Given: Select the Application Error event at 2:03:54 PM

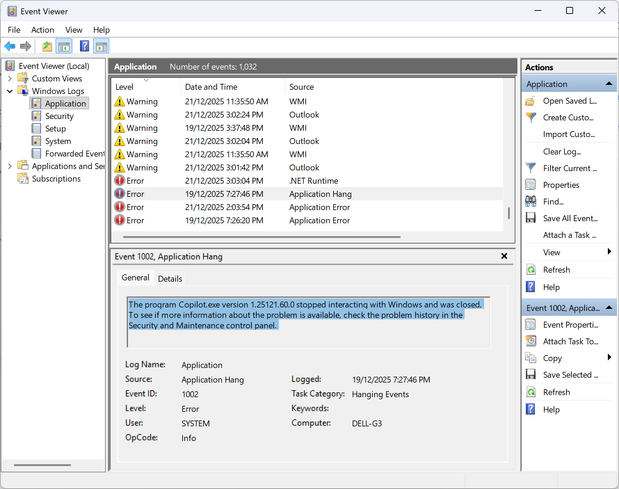Looking at the screenshot, I should 308,207.
